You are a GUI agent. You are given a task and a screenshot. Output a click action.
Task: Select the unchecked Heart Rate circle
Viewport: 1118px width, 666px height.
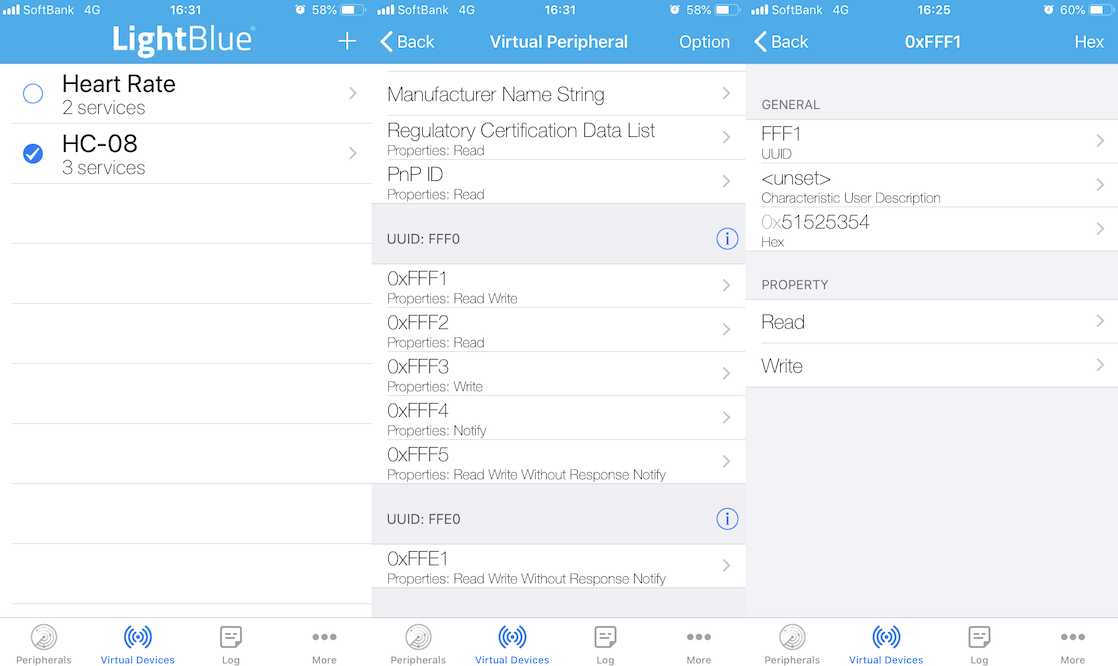[x=33, y=94]
